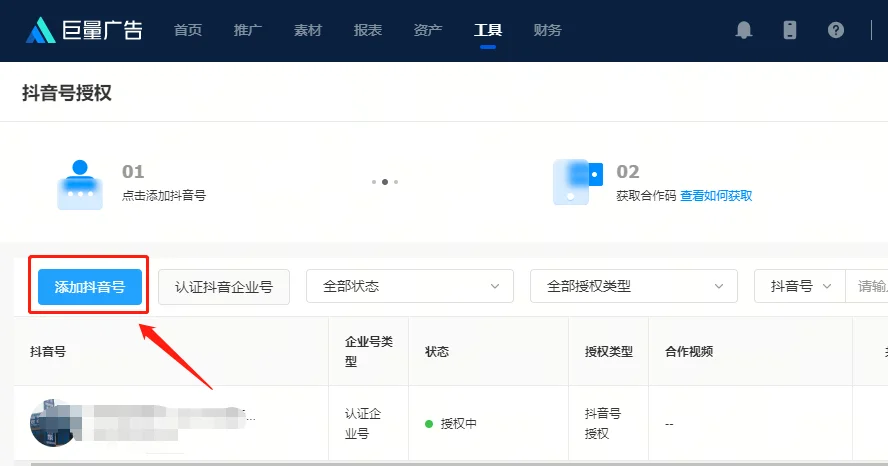
Task: Click the account avatar in first row
Action: click(52, 423)
